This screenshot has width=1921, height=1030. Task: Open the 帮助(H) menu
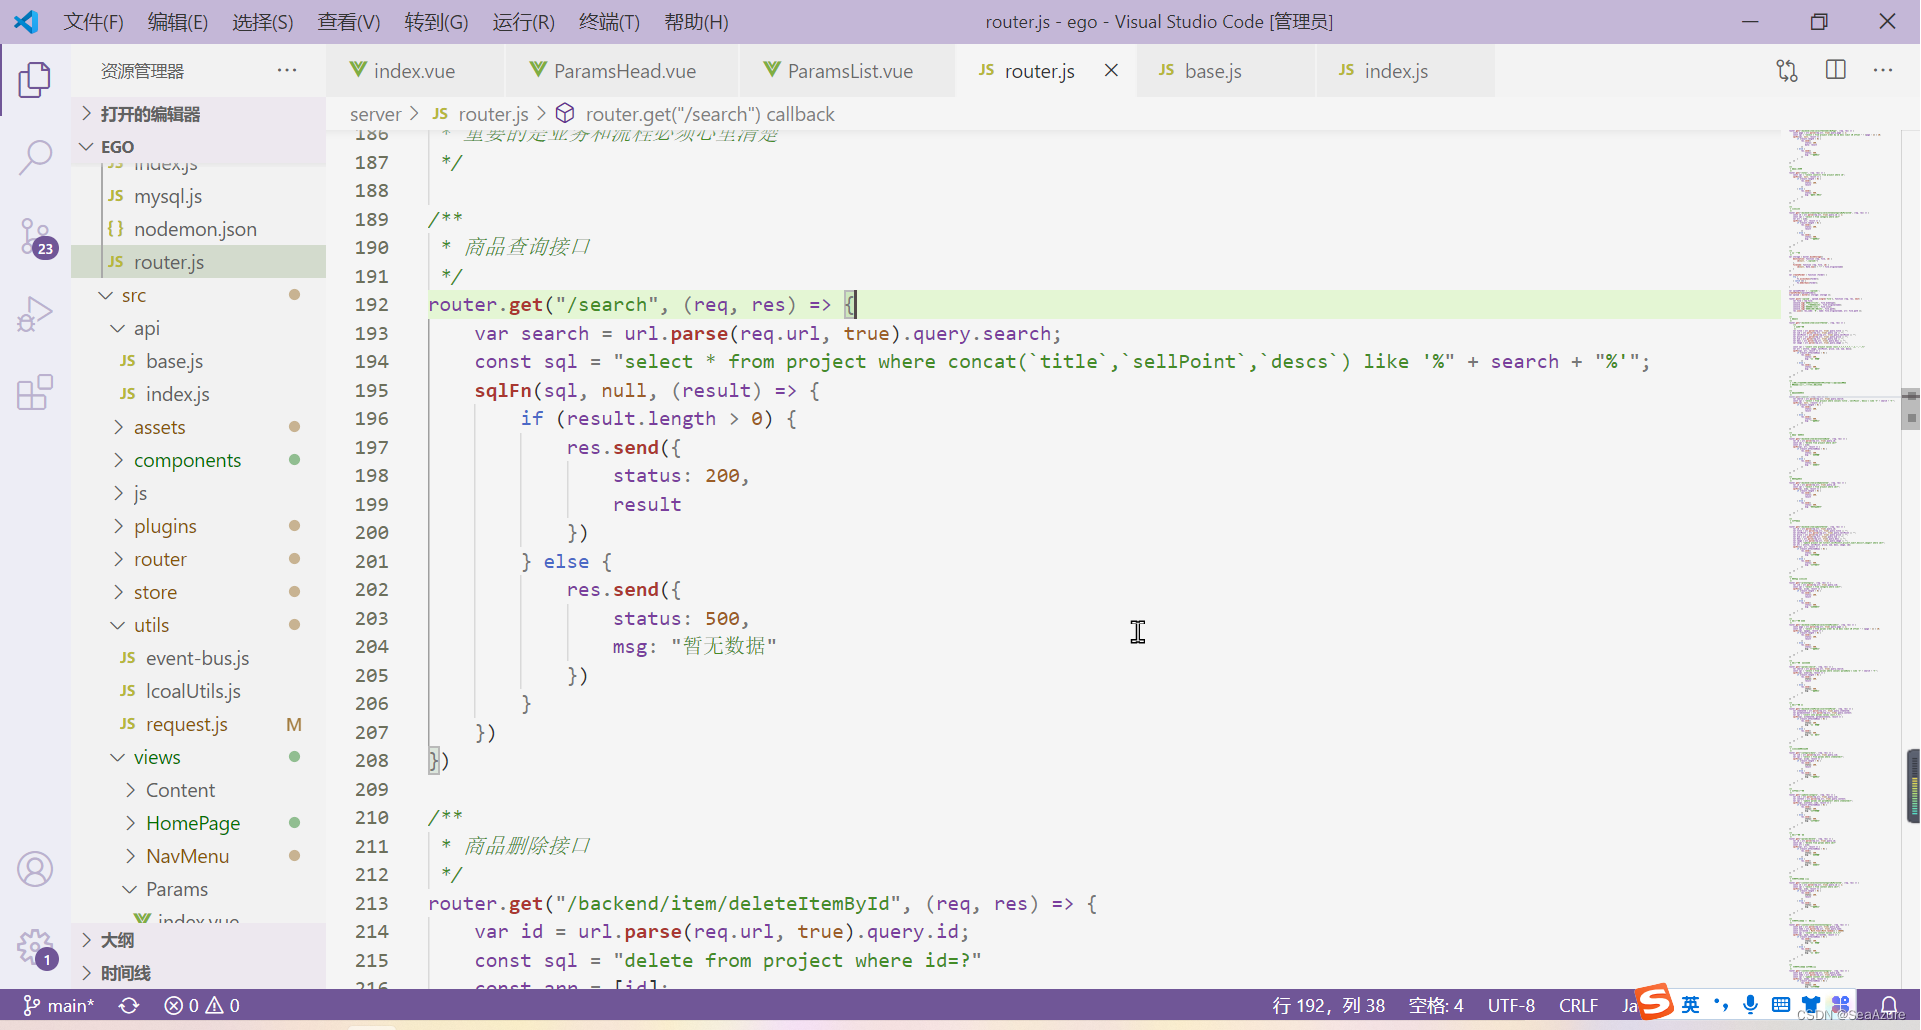click(696, 21)
